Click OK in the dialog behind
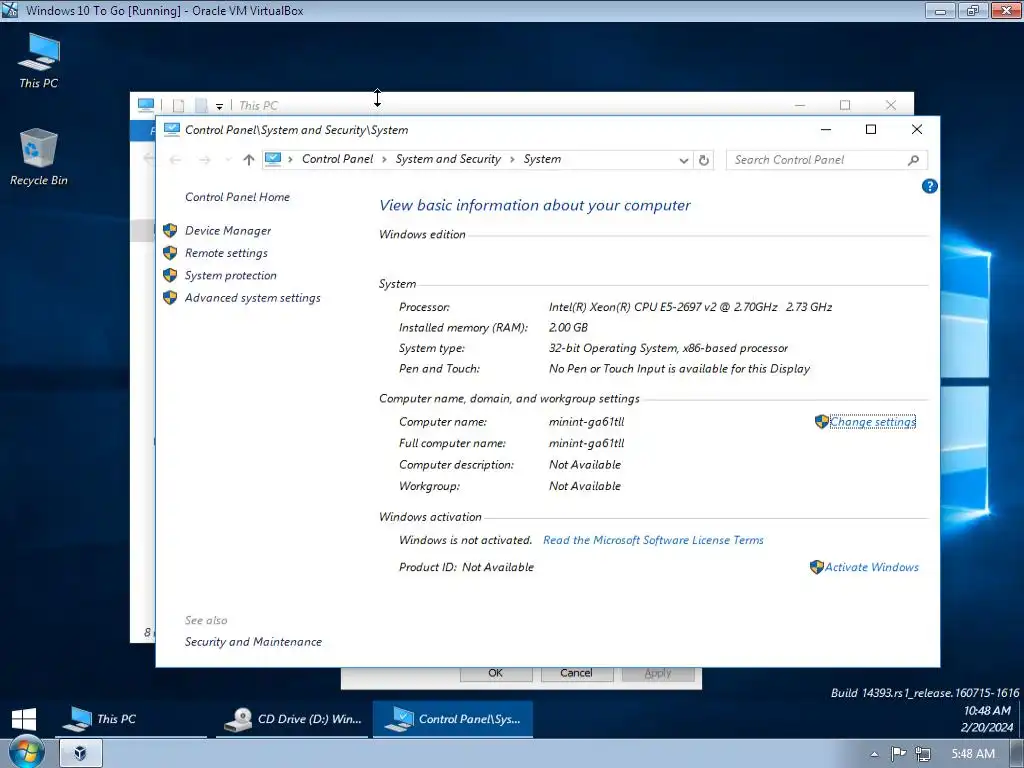Viewport: 1024px width, 768px height. (496, 673)
